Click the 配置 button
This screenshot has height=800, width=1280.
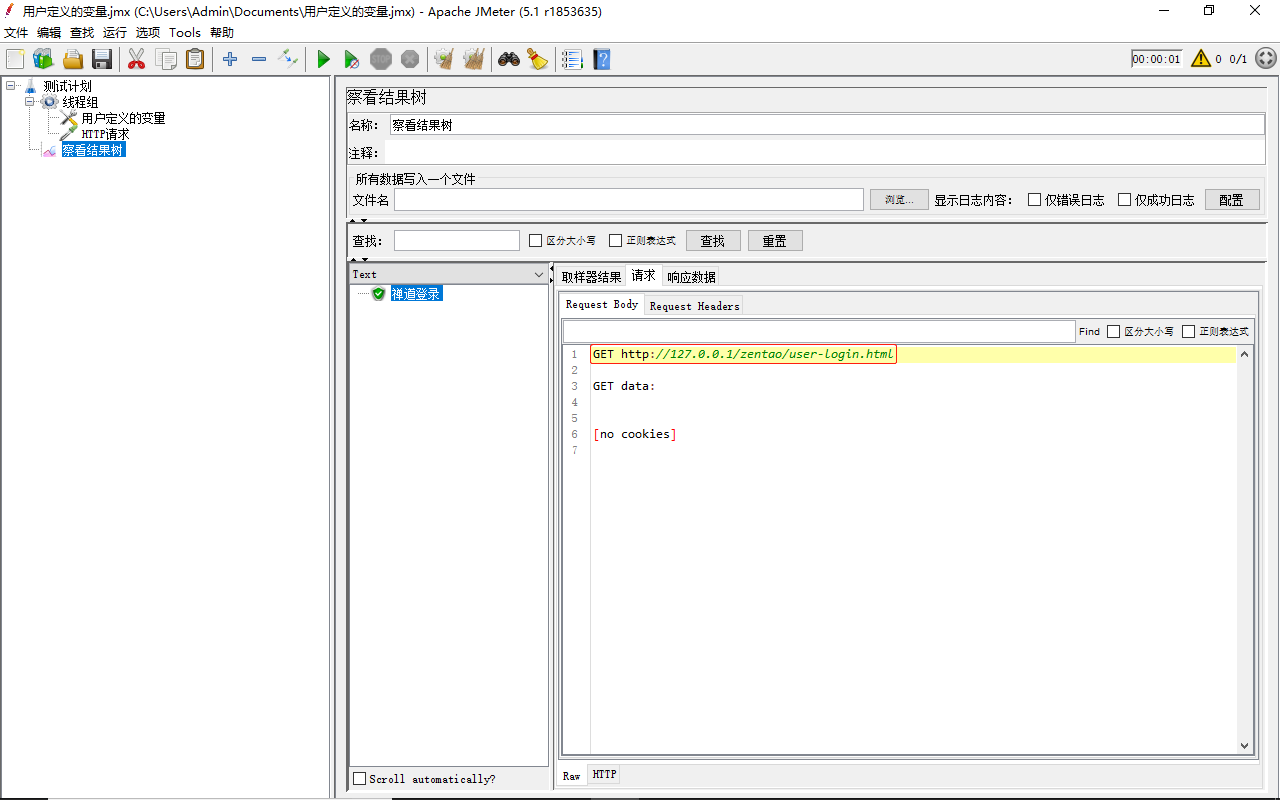coord(1231,200)
